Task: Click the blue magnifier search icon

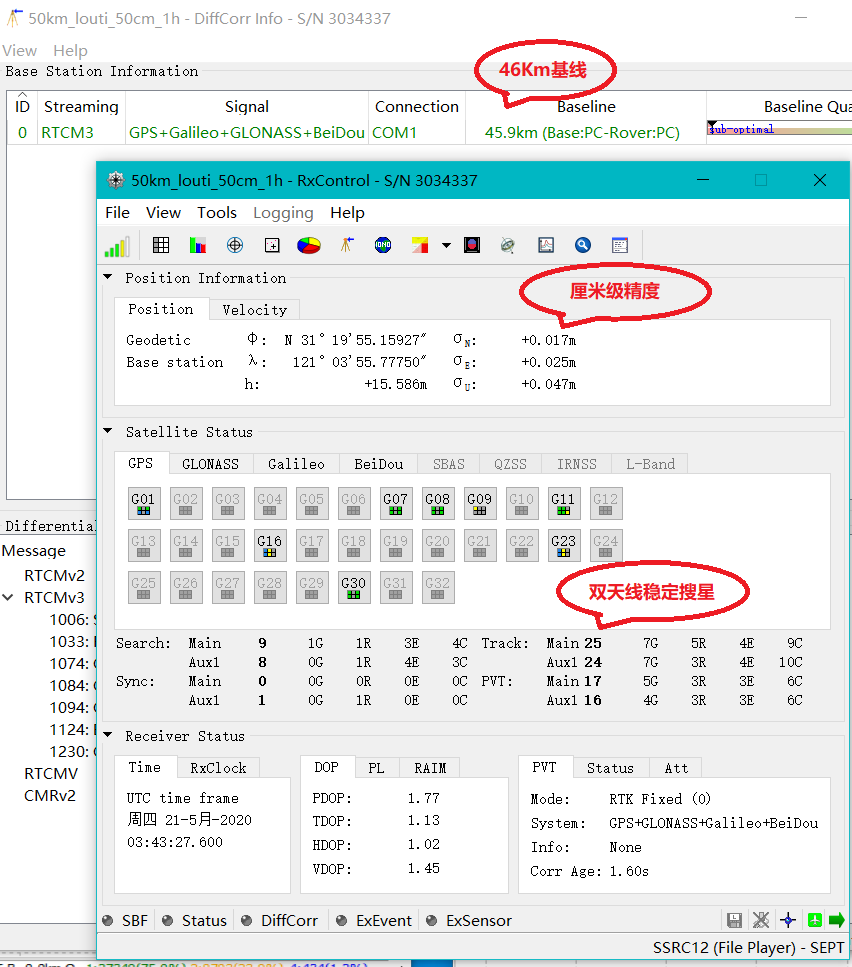Action: click(583, 245)
